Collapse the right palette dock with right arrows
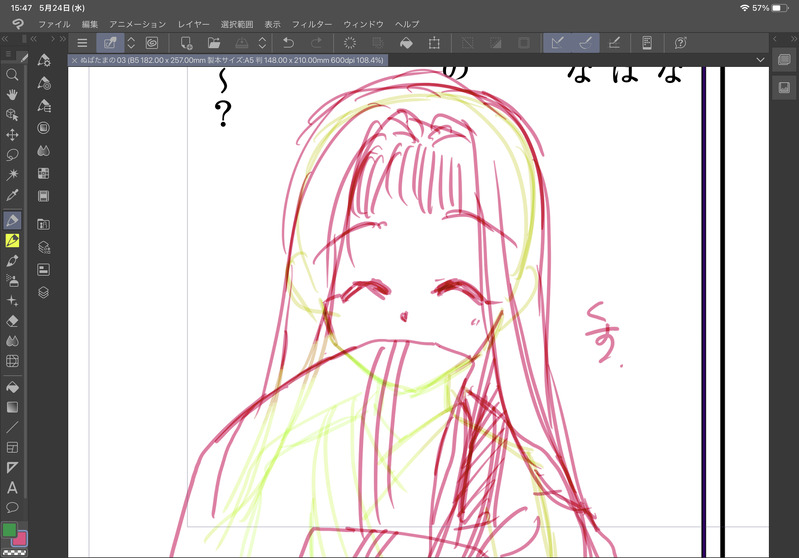The image size is (799, 558). tap(794, 39)
